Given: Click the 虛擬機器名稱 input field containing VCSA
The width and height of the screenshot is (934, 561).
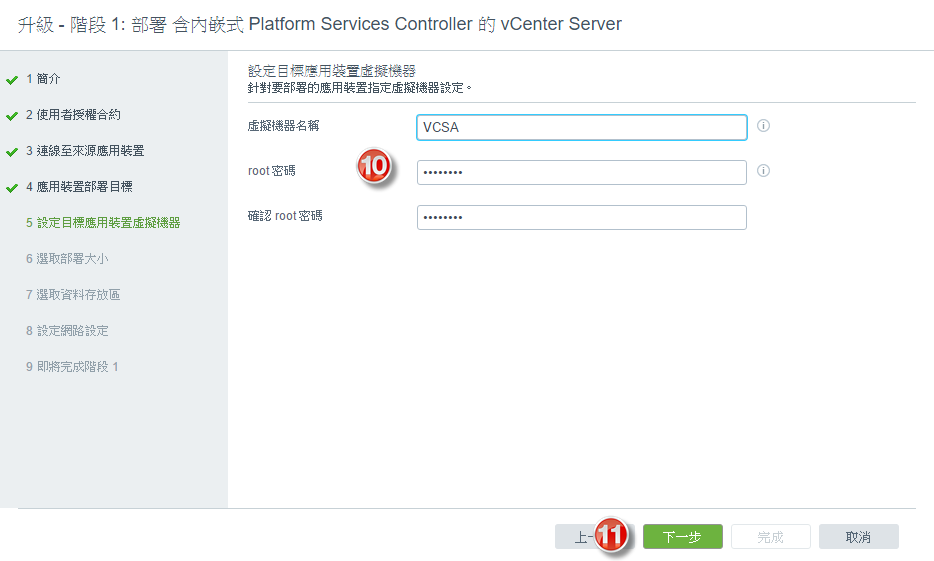Looking at the screenshot, I should pyautogui.click(x=581, y=127).
